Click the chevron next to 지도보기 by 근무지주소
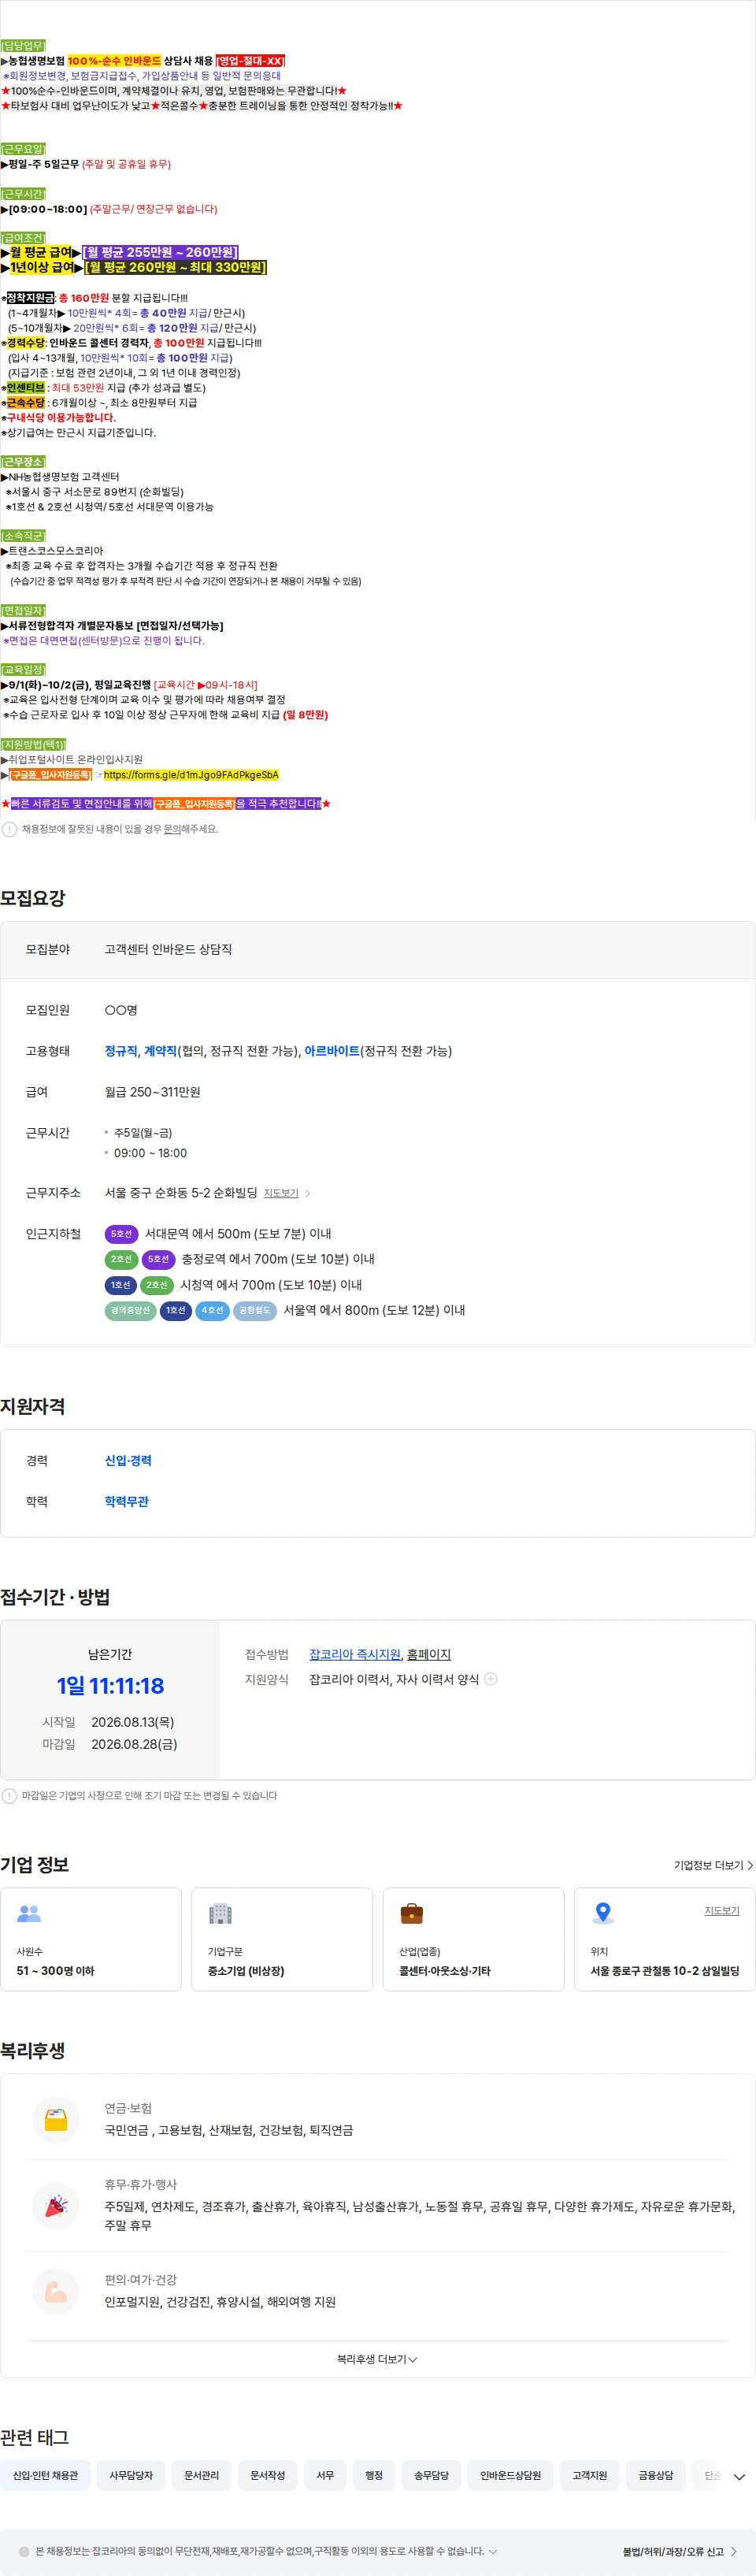 [307, 1193]
